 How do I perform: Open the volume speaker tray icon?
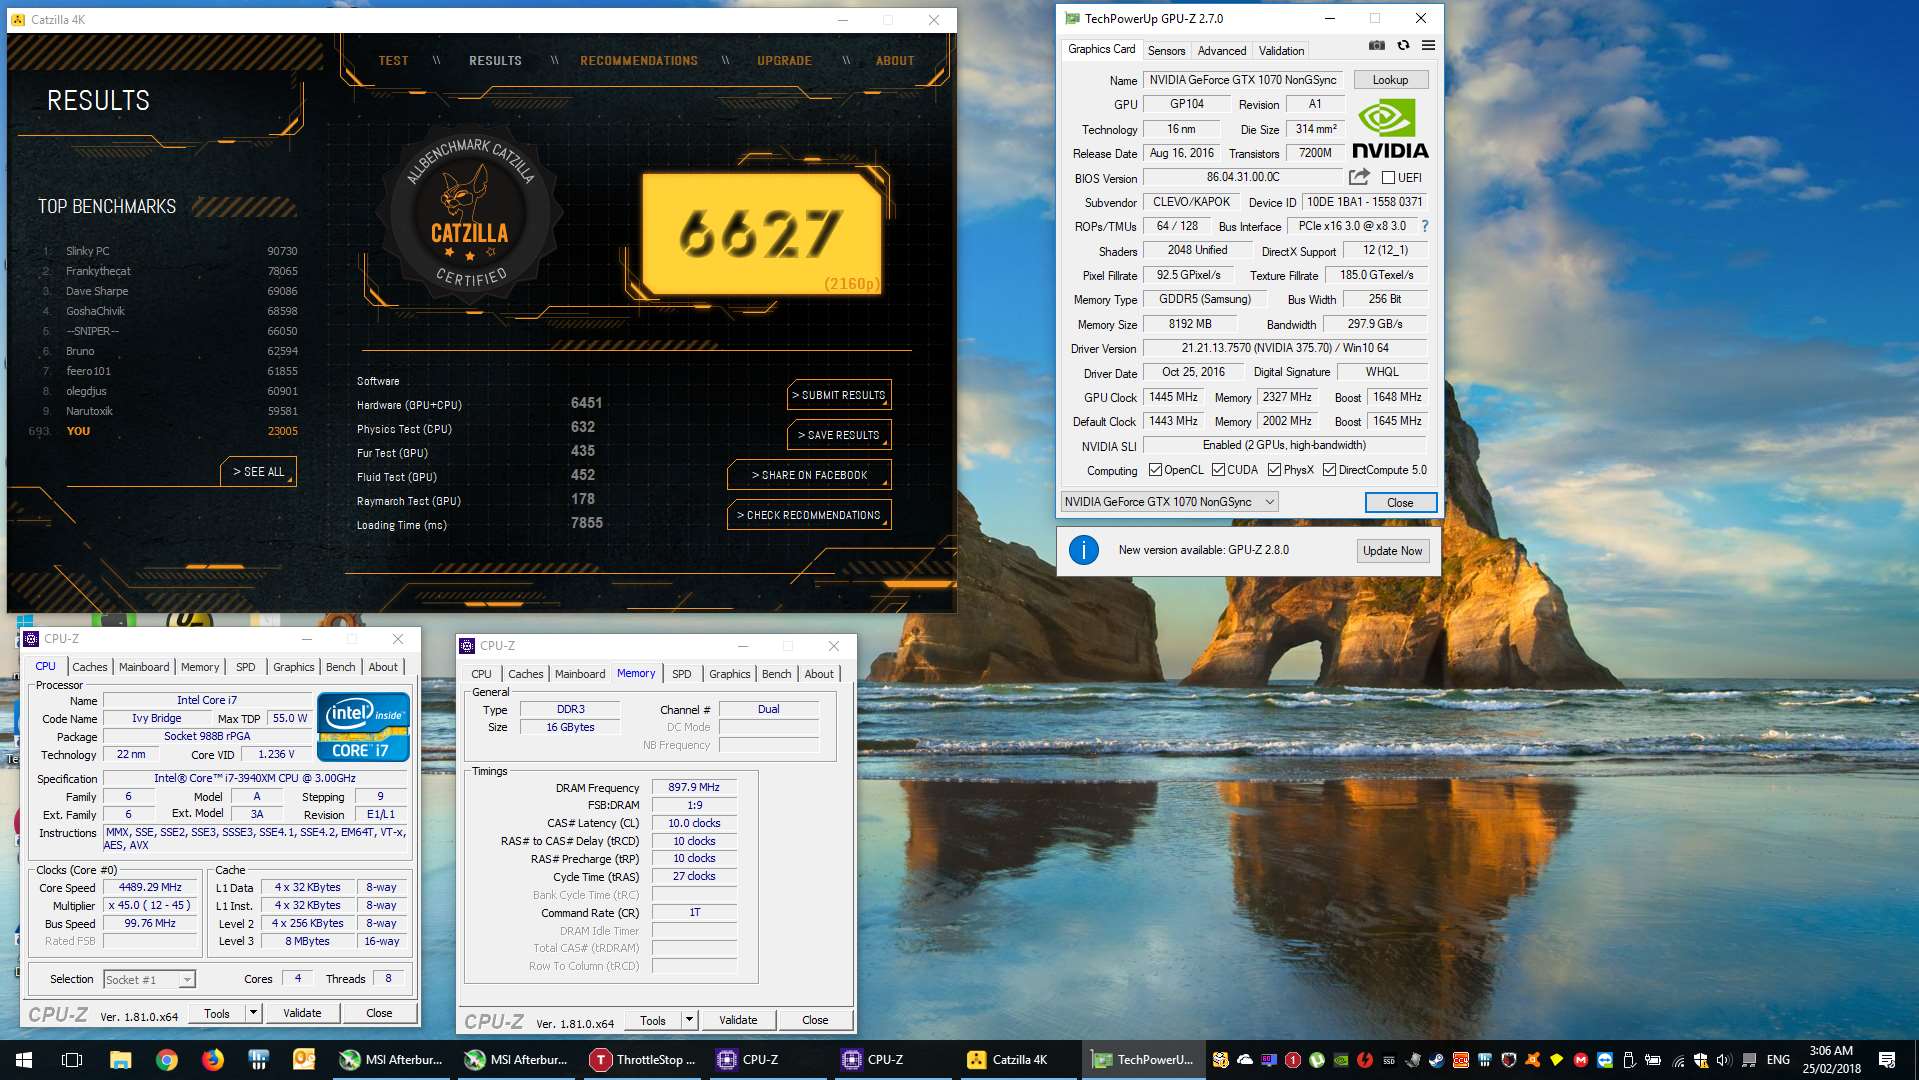click(x=1723, y=1060)
